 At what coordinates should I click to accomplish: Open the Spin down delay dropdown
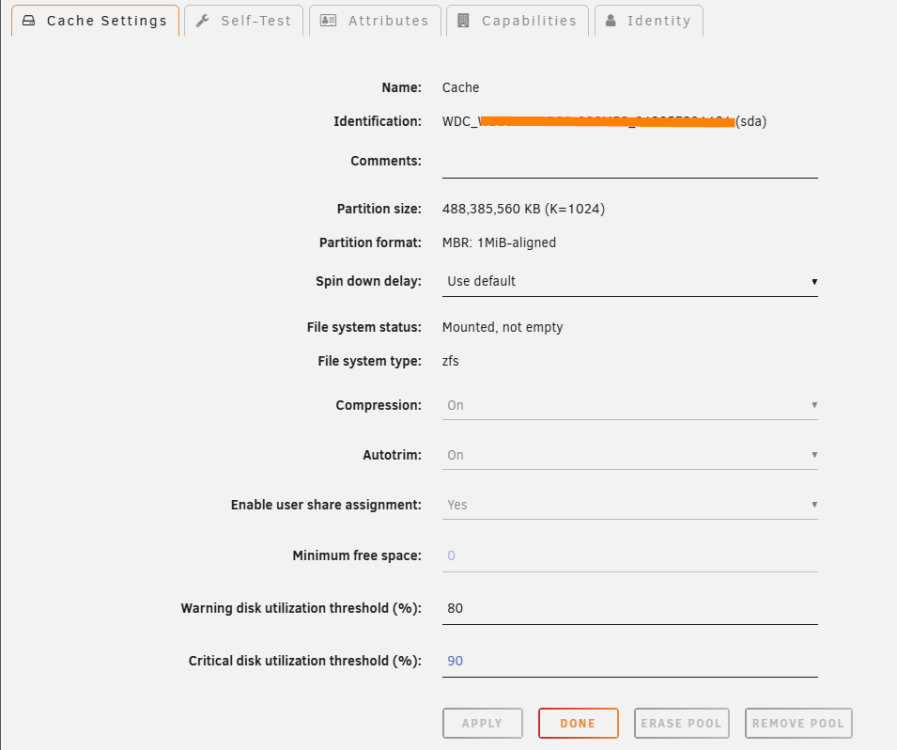(630, 281)
